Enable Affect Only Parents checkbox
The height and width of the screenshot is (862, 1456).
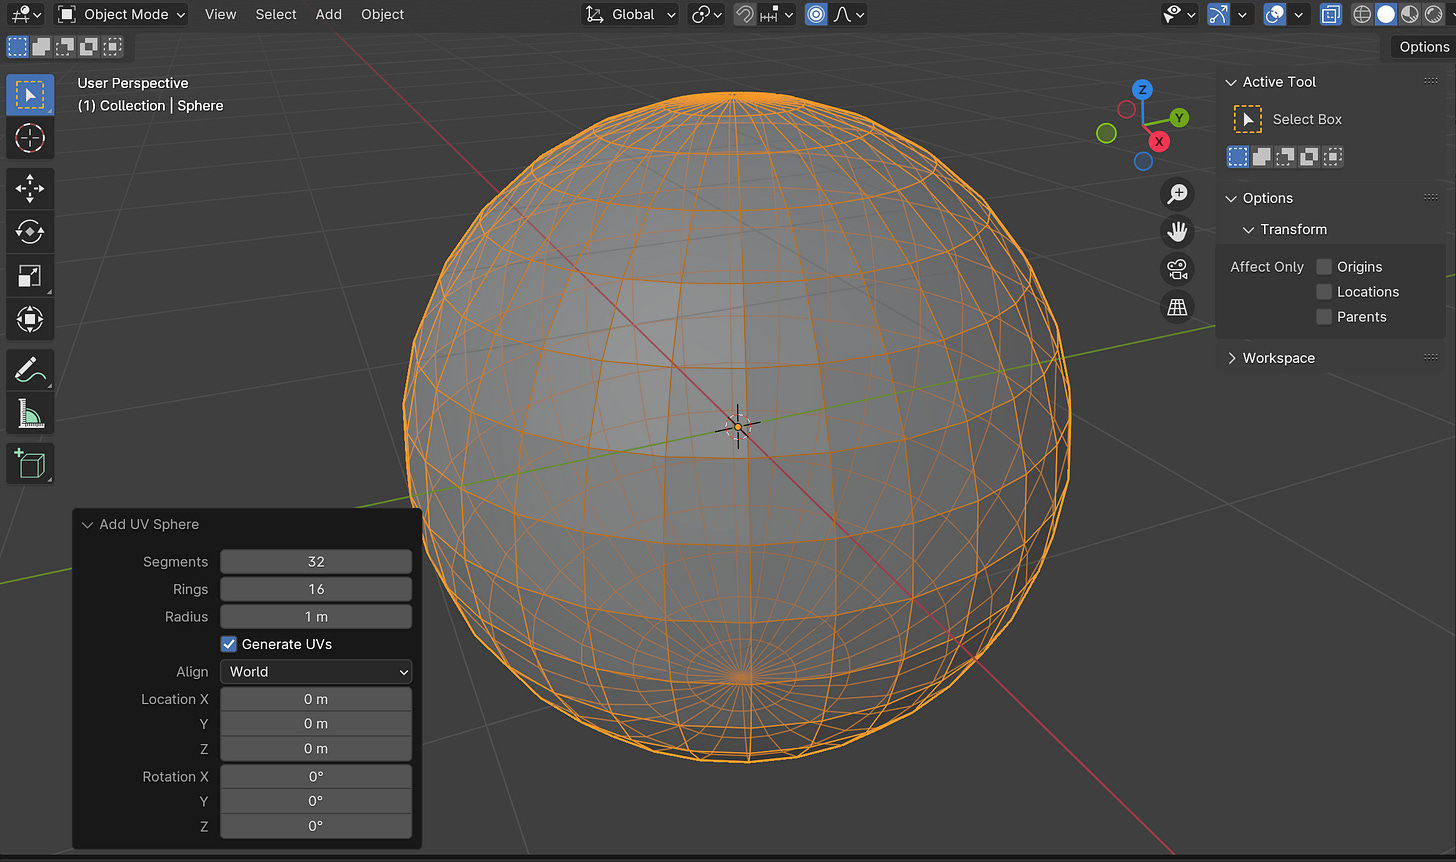(1324, 317)
